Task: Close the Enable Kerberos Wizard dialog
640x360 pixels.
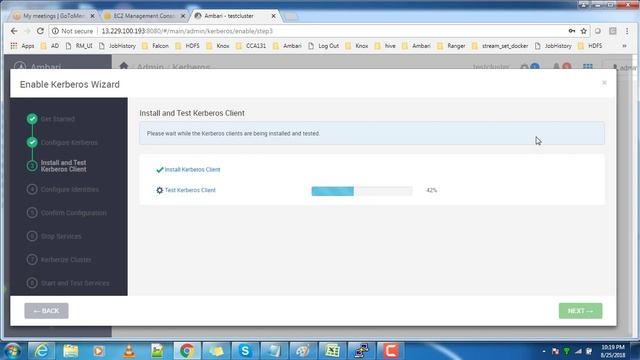Action: 604,83
